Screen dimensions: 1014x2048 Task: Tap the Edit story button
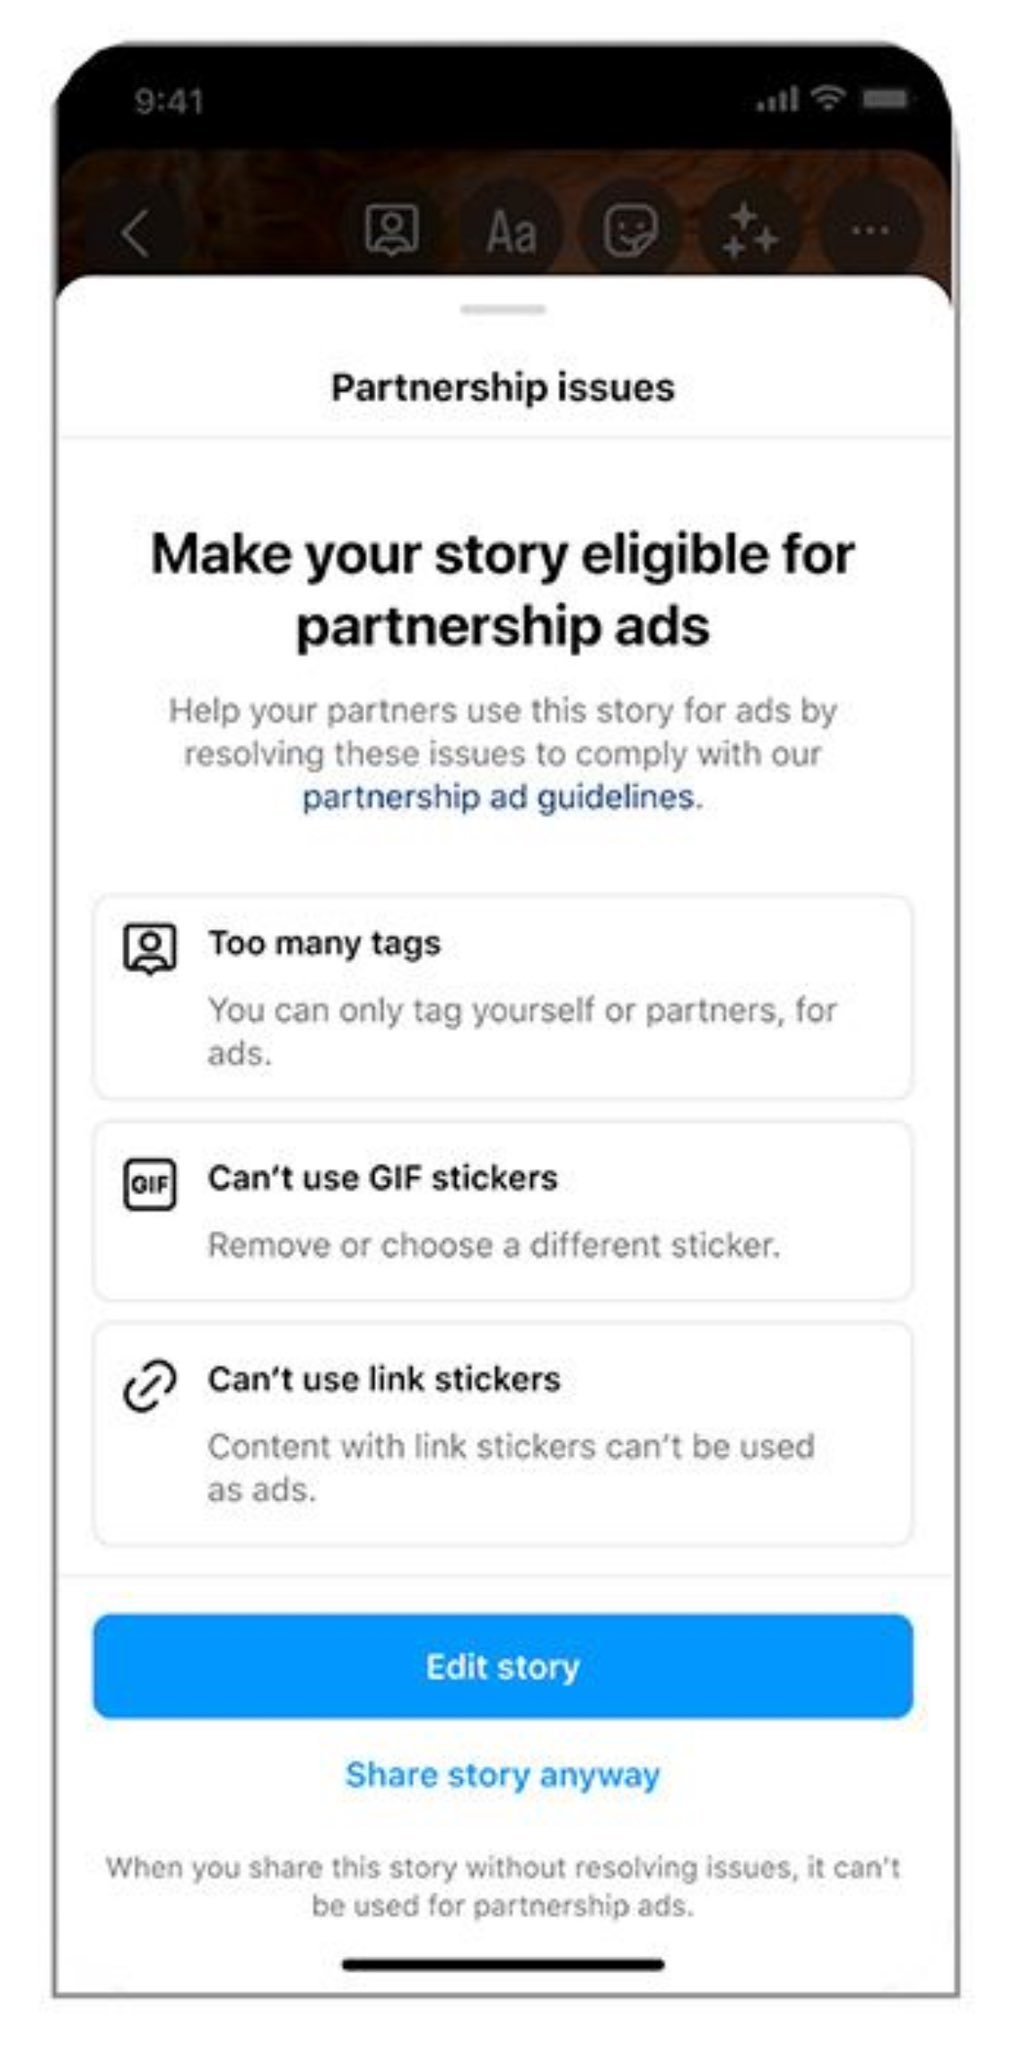tap(503, 1666)
